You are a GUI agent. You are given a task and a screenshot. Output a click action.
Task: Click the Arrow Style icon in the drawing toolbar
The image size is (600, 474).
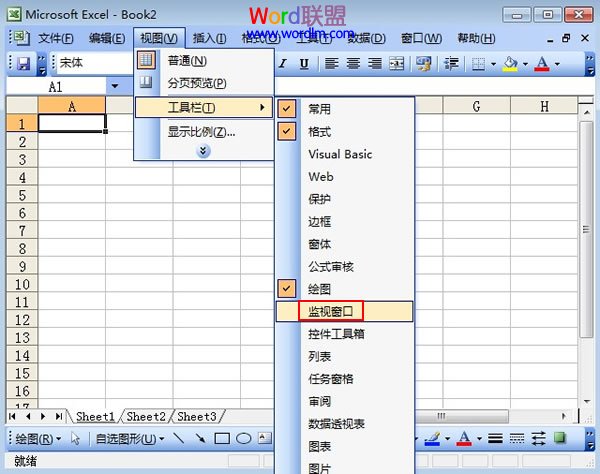click(538, 438)
